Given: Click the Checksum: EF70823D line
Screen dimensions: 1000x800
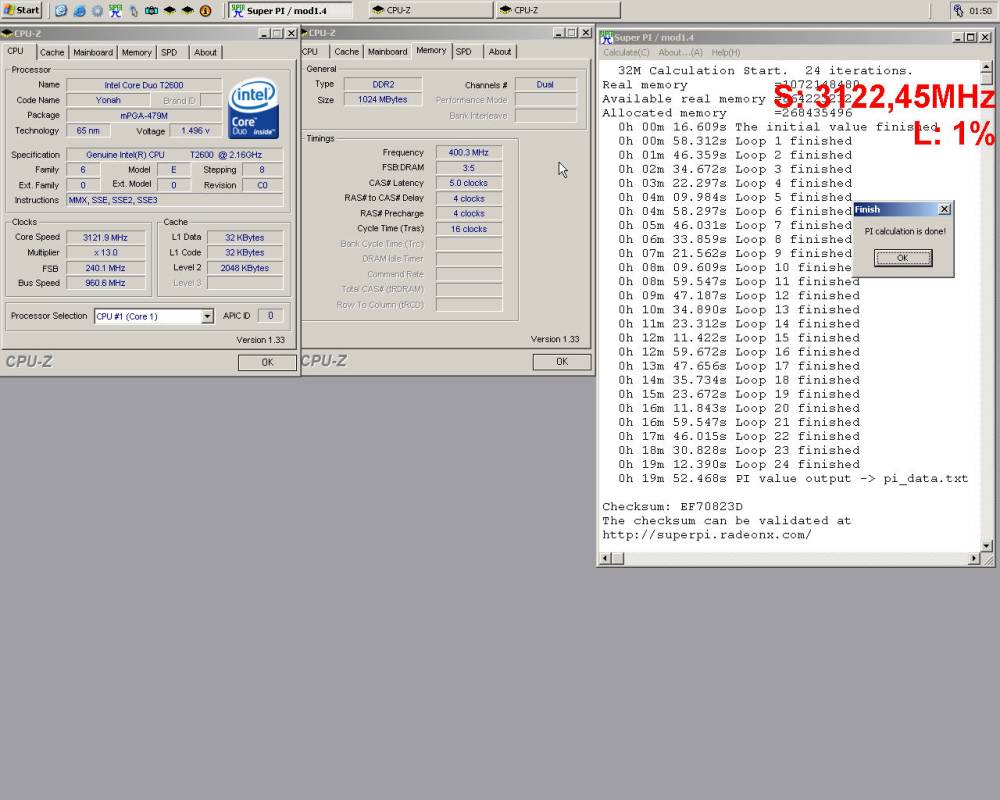Looking at the screenshot, I should coord(672,507).
